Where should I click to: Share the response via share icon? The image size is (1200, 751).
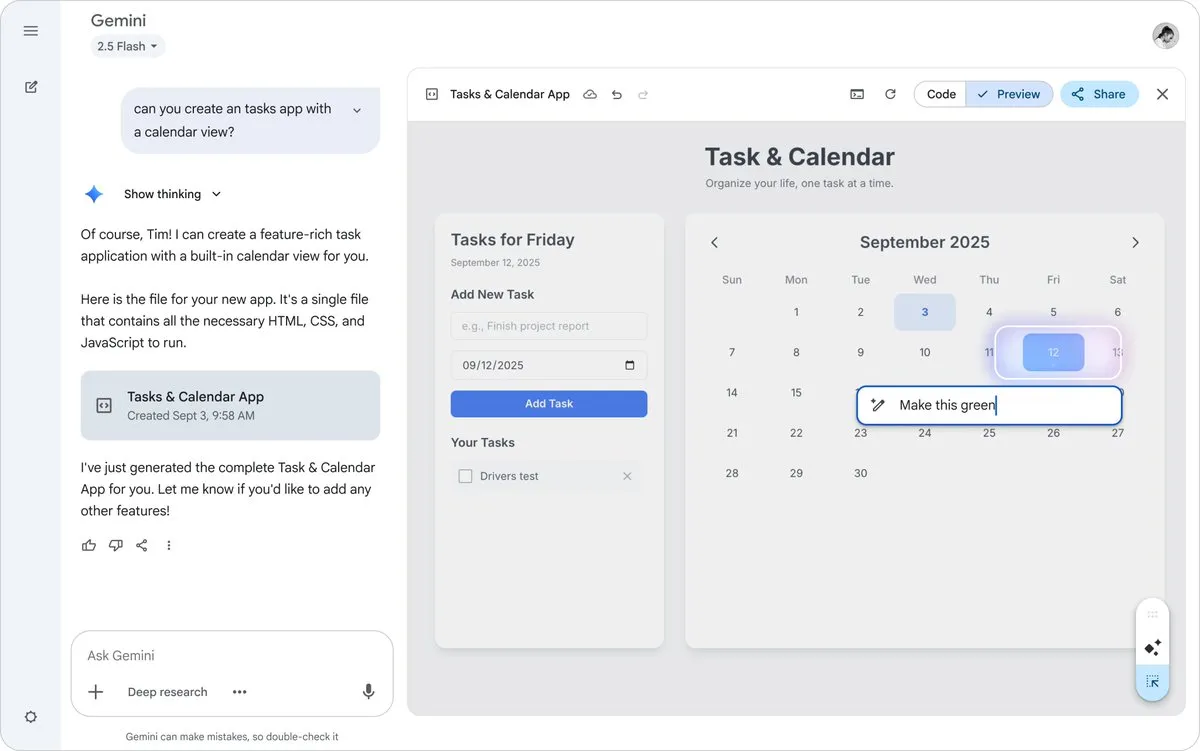[142, 545]
